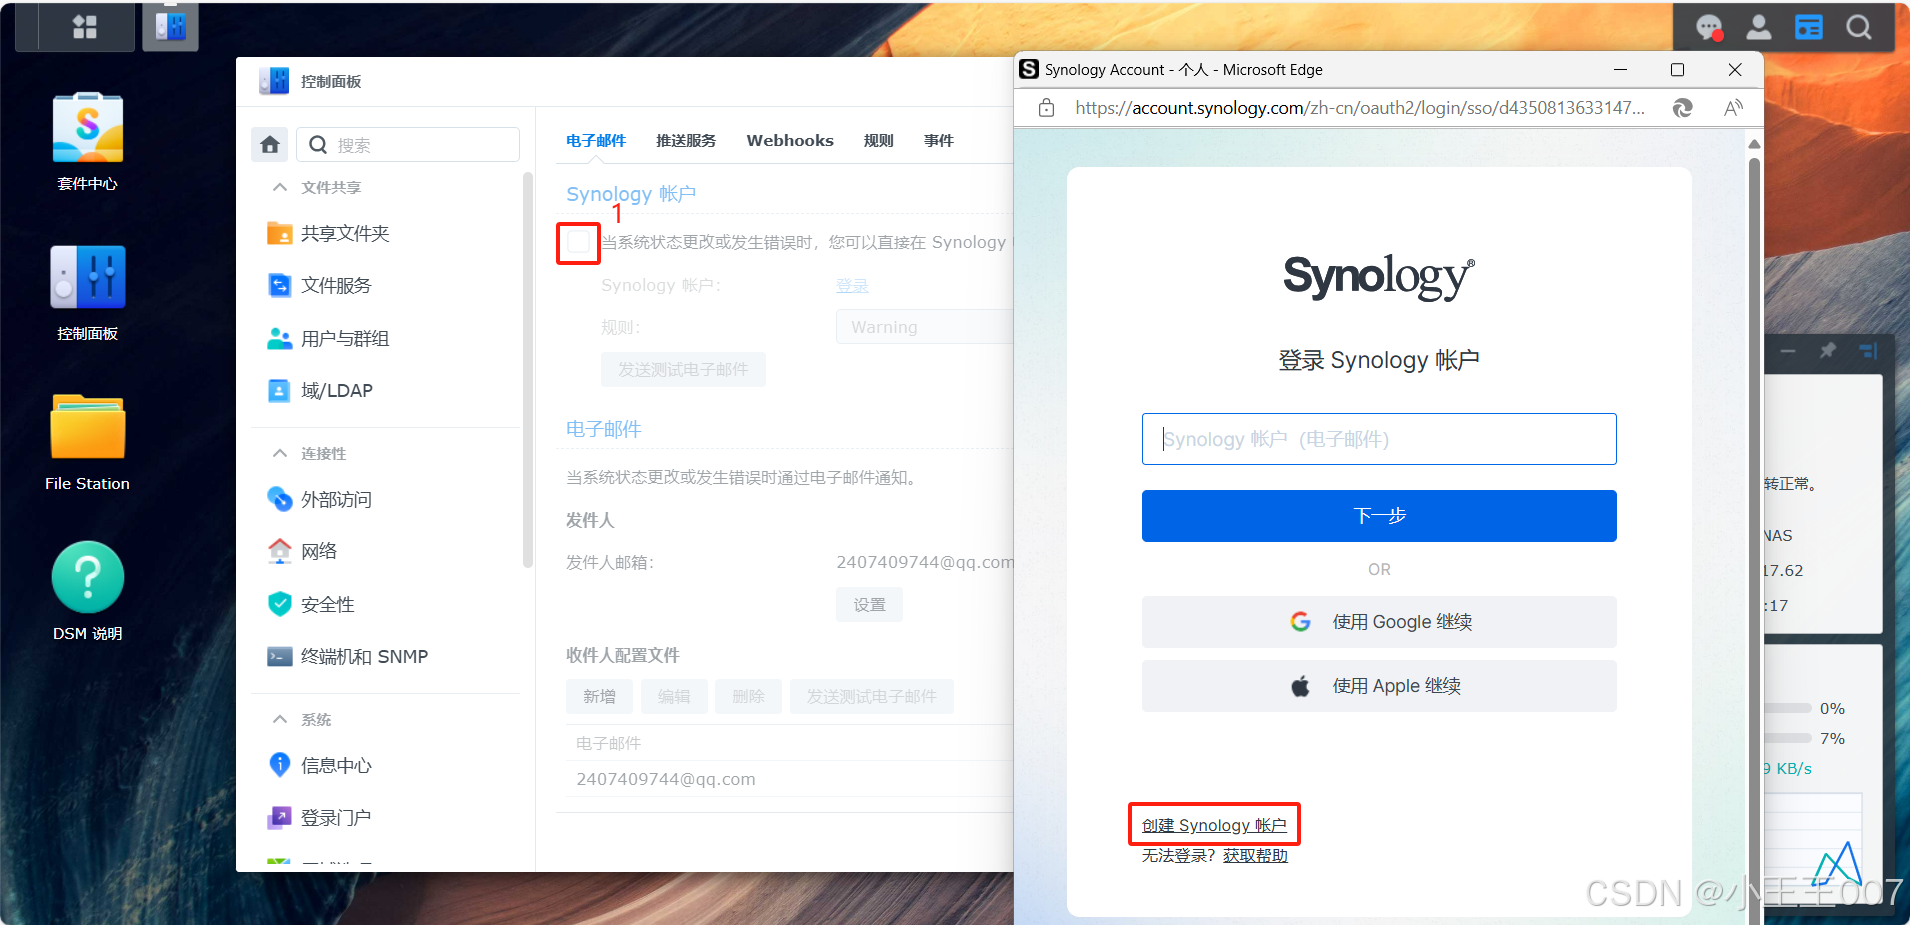The width and height of the screenshot is (1910, 925).
Task: Go to Control Panel home icon
Action: point(270,145)
